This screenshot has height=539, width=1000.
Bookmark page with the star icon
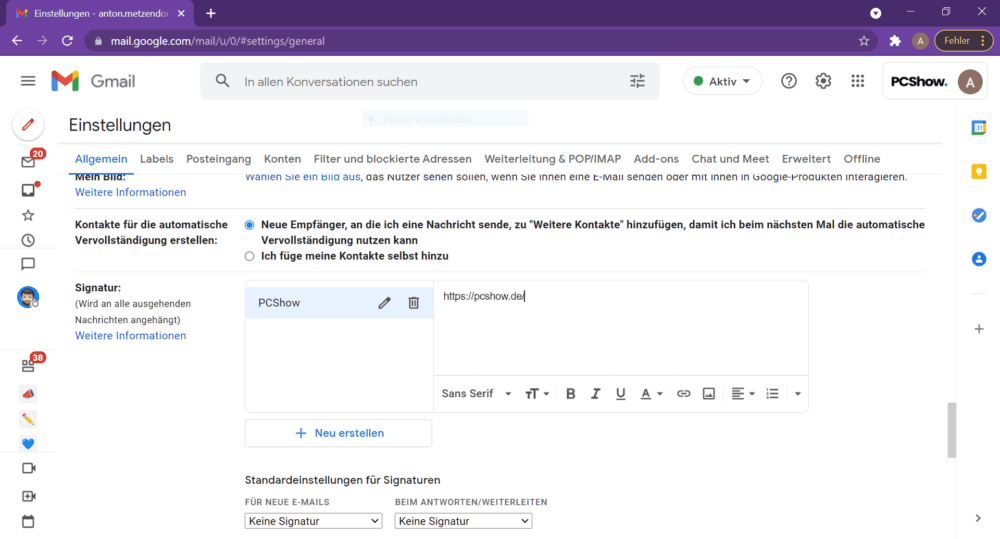[864, 41]
